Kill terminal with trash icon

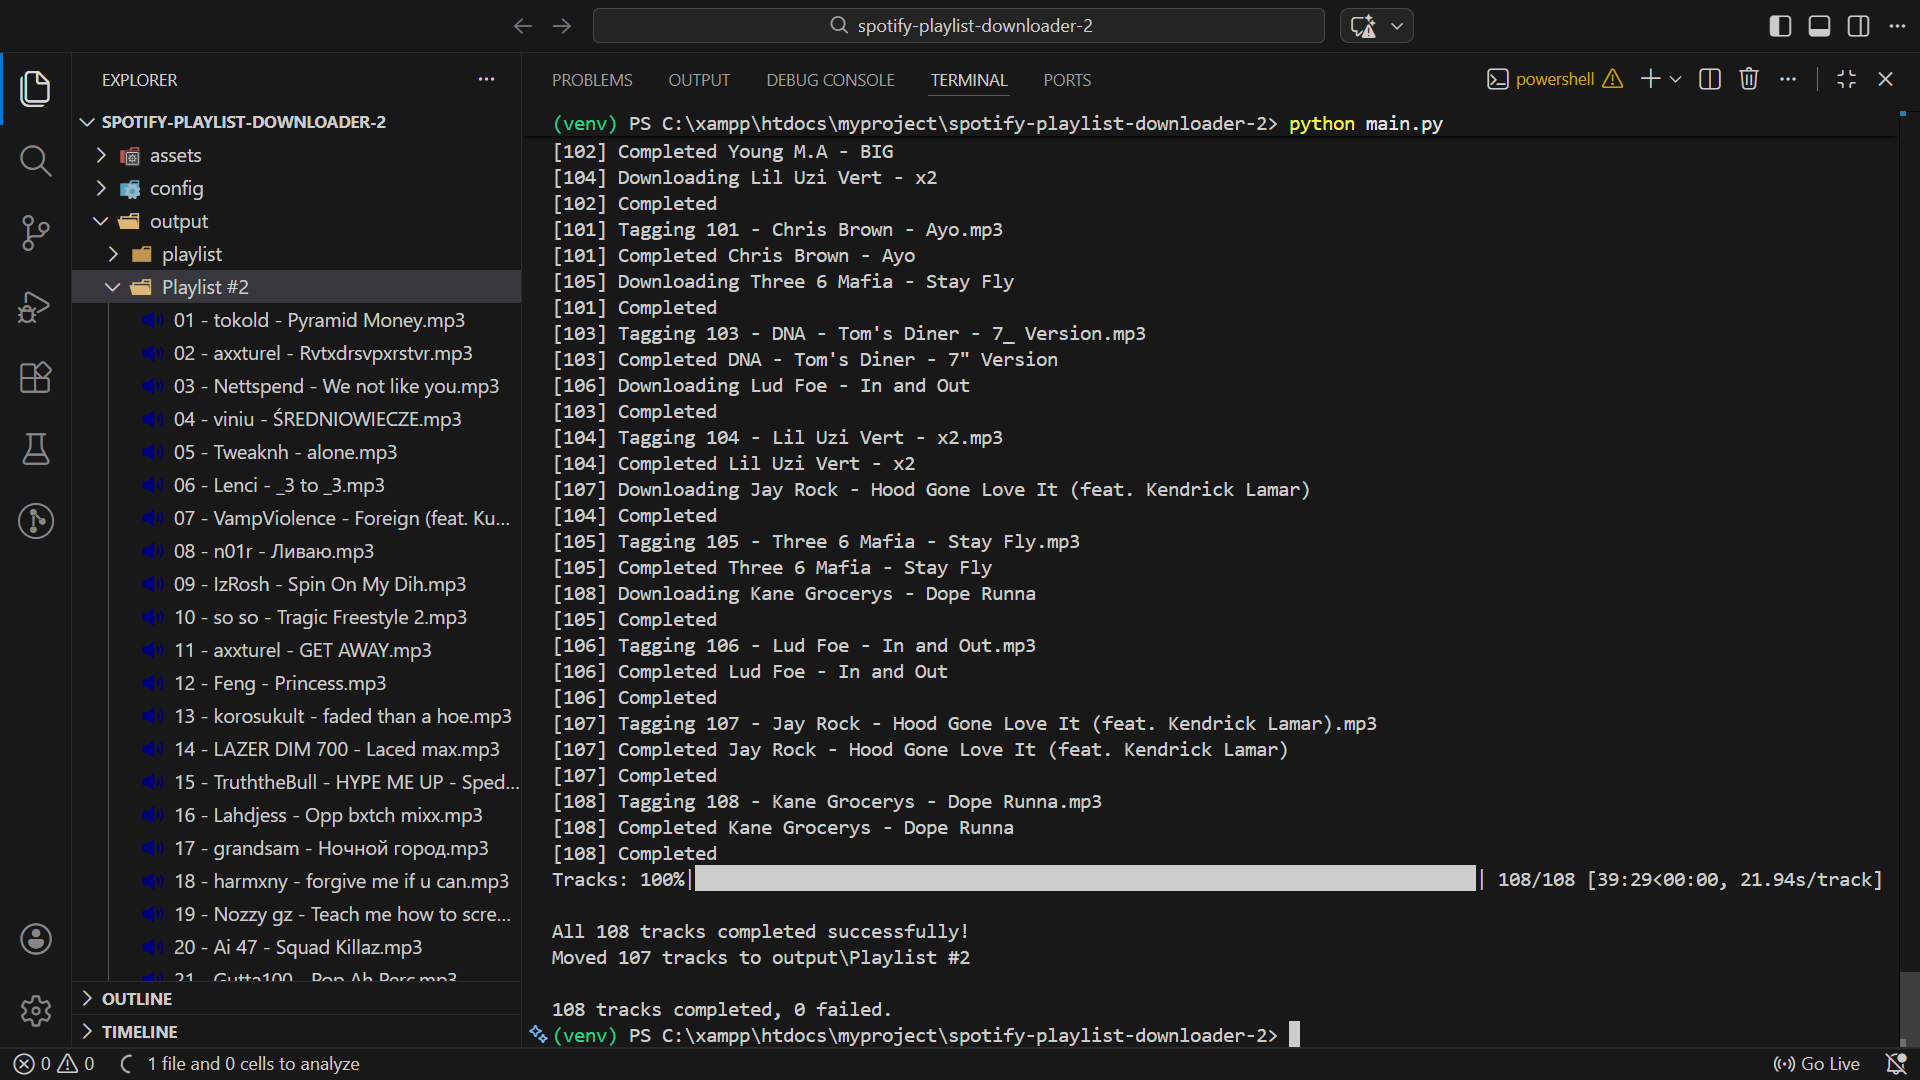(x=1748, y=79)
